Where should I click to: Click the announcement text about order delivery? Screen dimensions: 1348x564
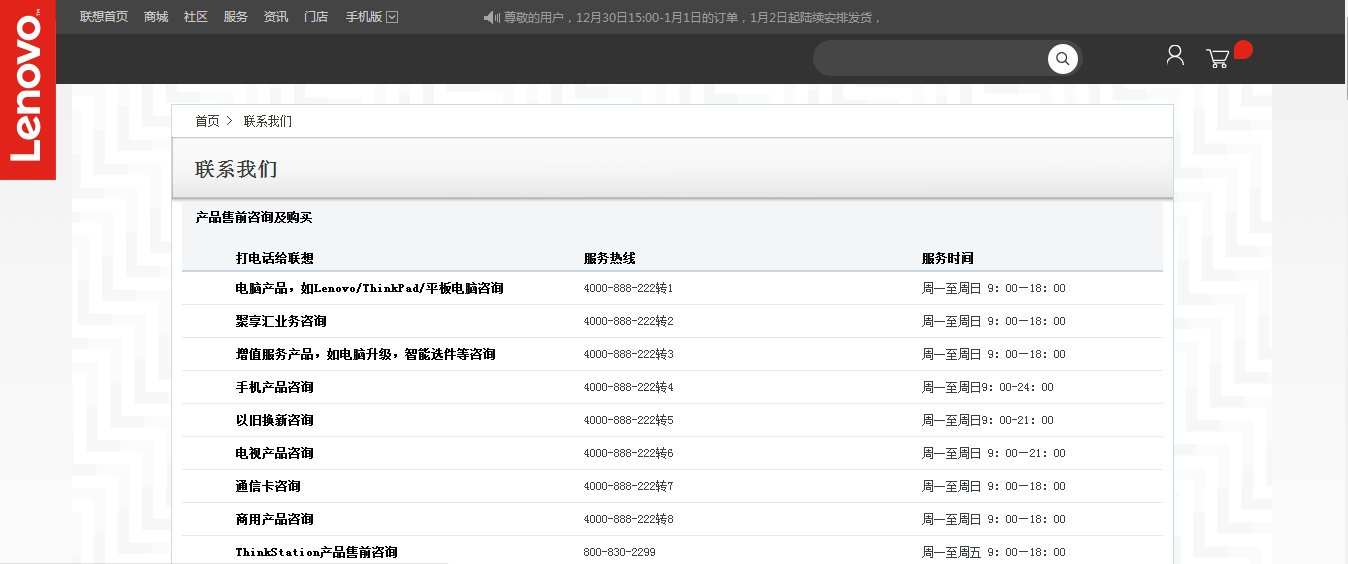pyautogui.click(x=693, y=17)
